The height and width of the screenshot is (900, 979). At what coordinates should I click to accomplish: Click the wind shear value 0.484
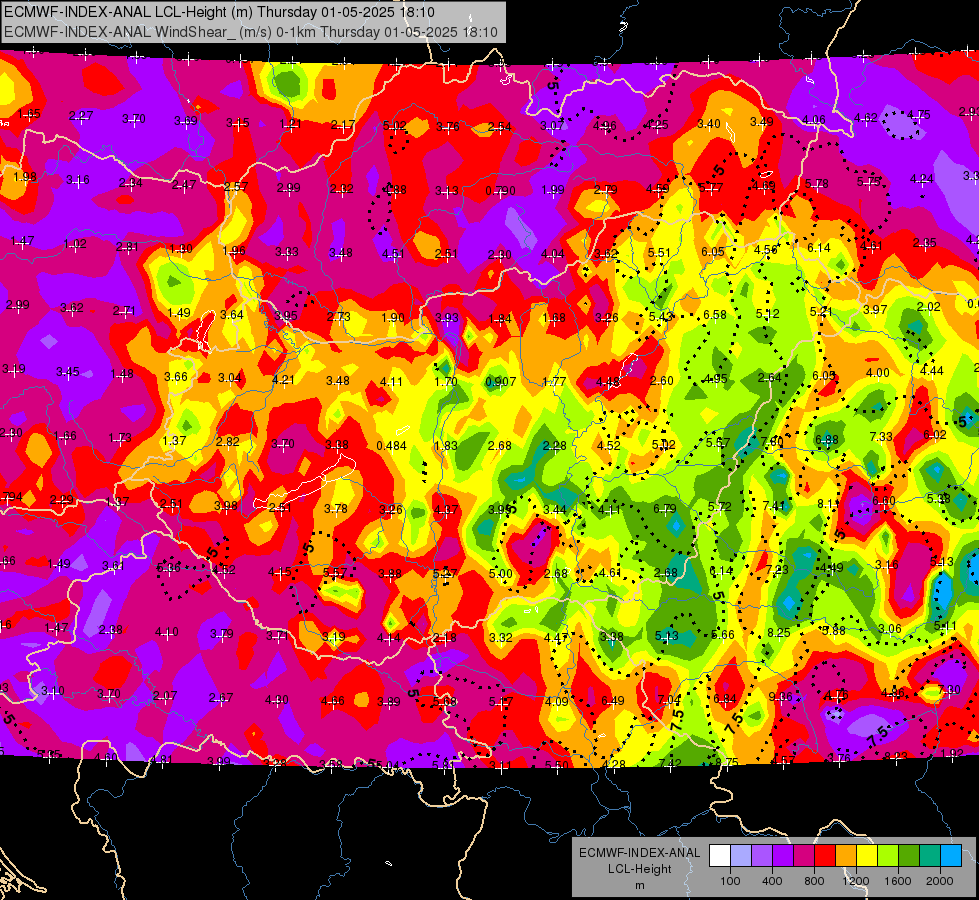[391, 446]
